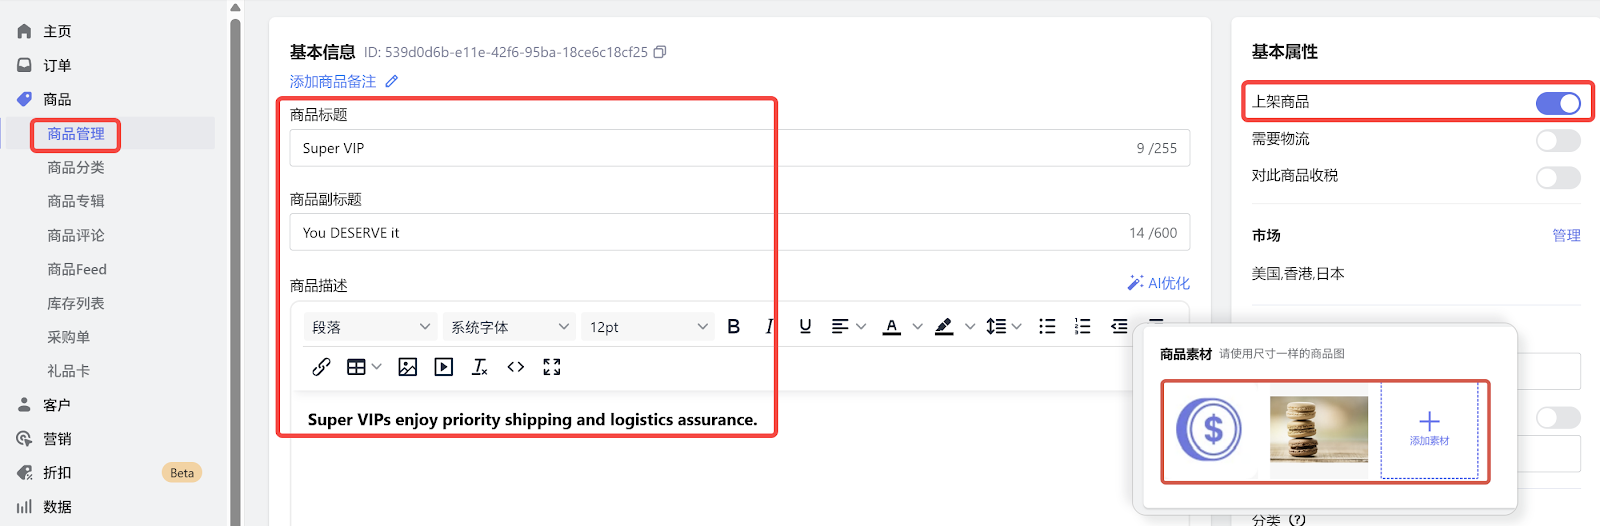
Task: Go to 商品分类 in sidebar
Action: tap(76, 167)
